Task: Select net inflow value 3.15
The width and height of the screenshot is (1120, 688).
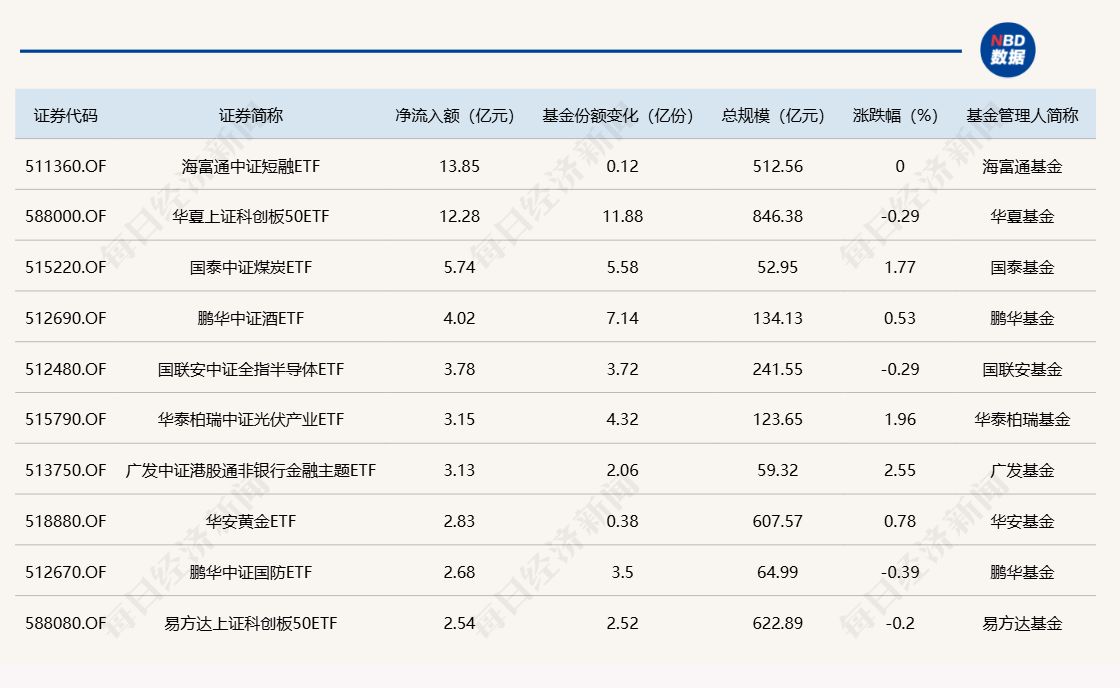Action: pyautogui.click(x=459, y=419)
